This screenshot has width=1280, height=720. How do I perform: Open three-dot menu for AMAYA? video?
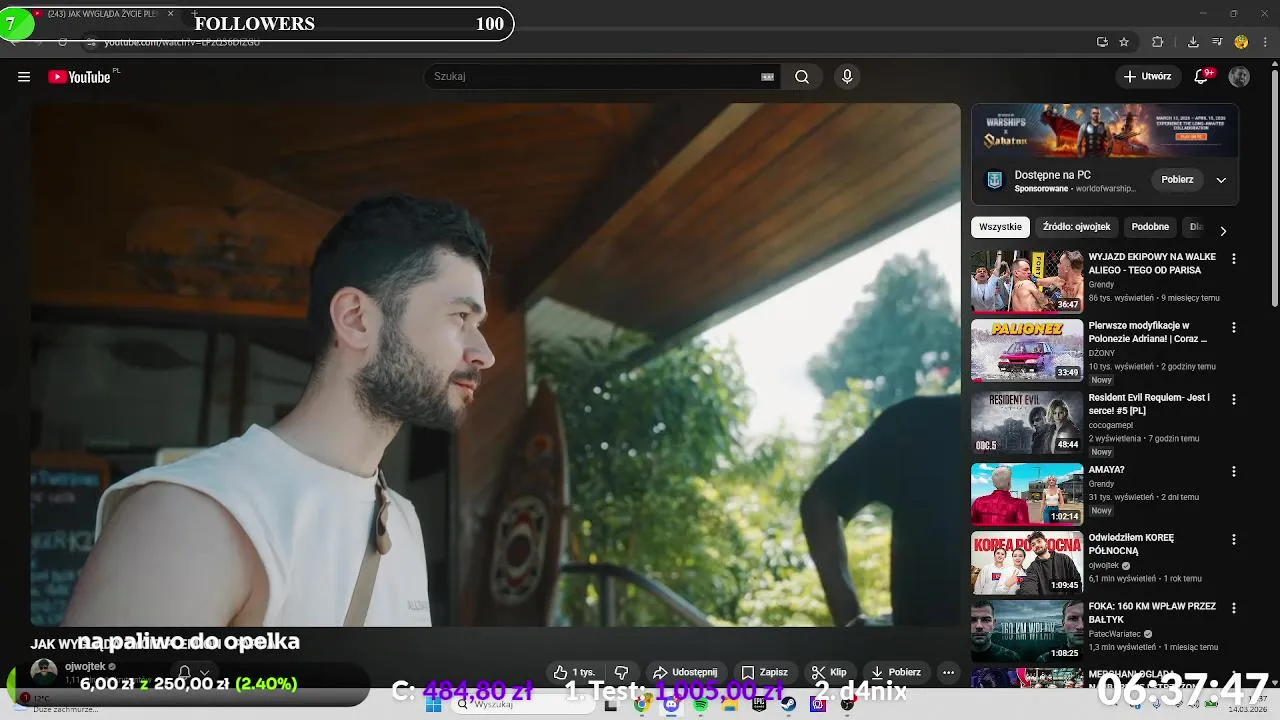(1233, 471)
